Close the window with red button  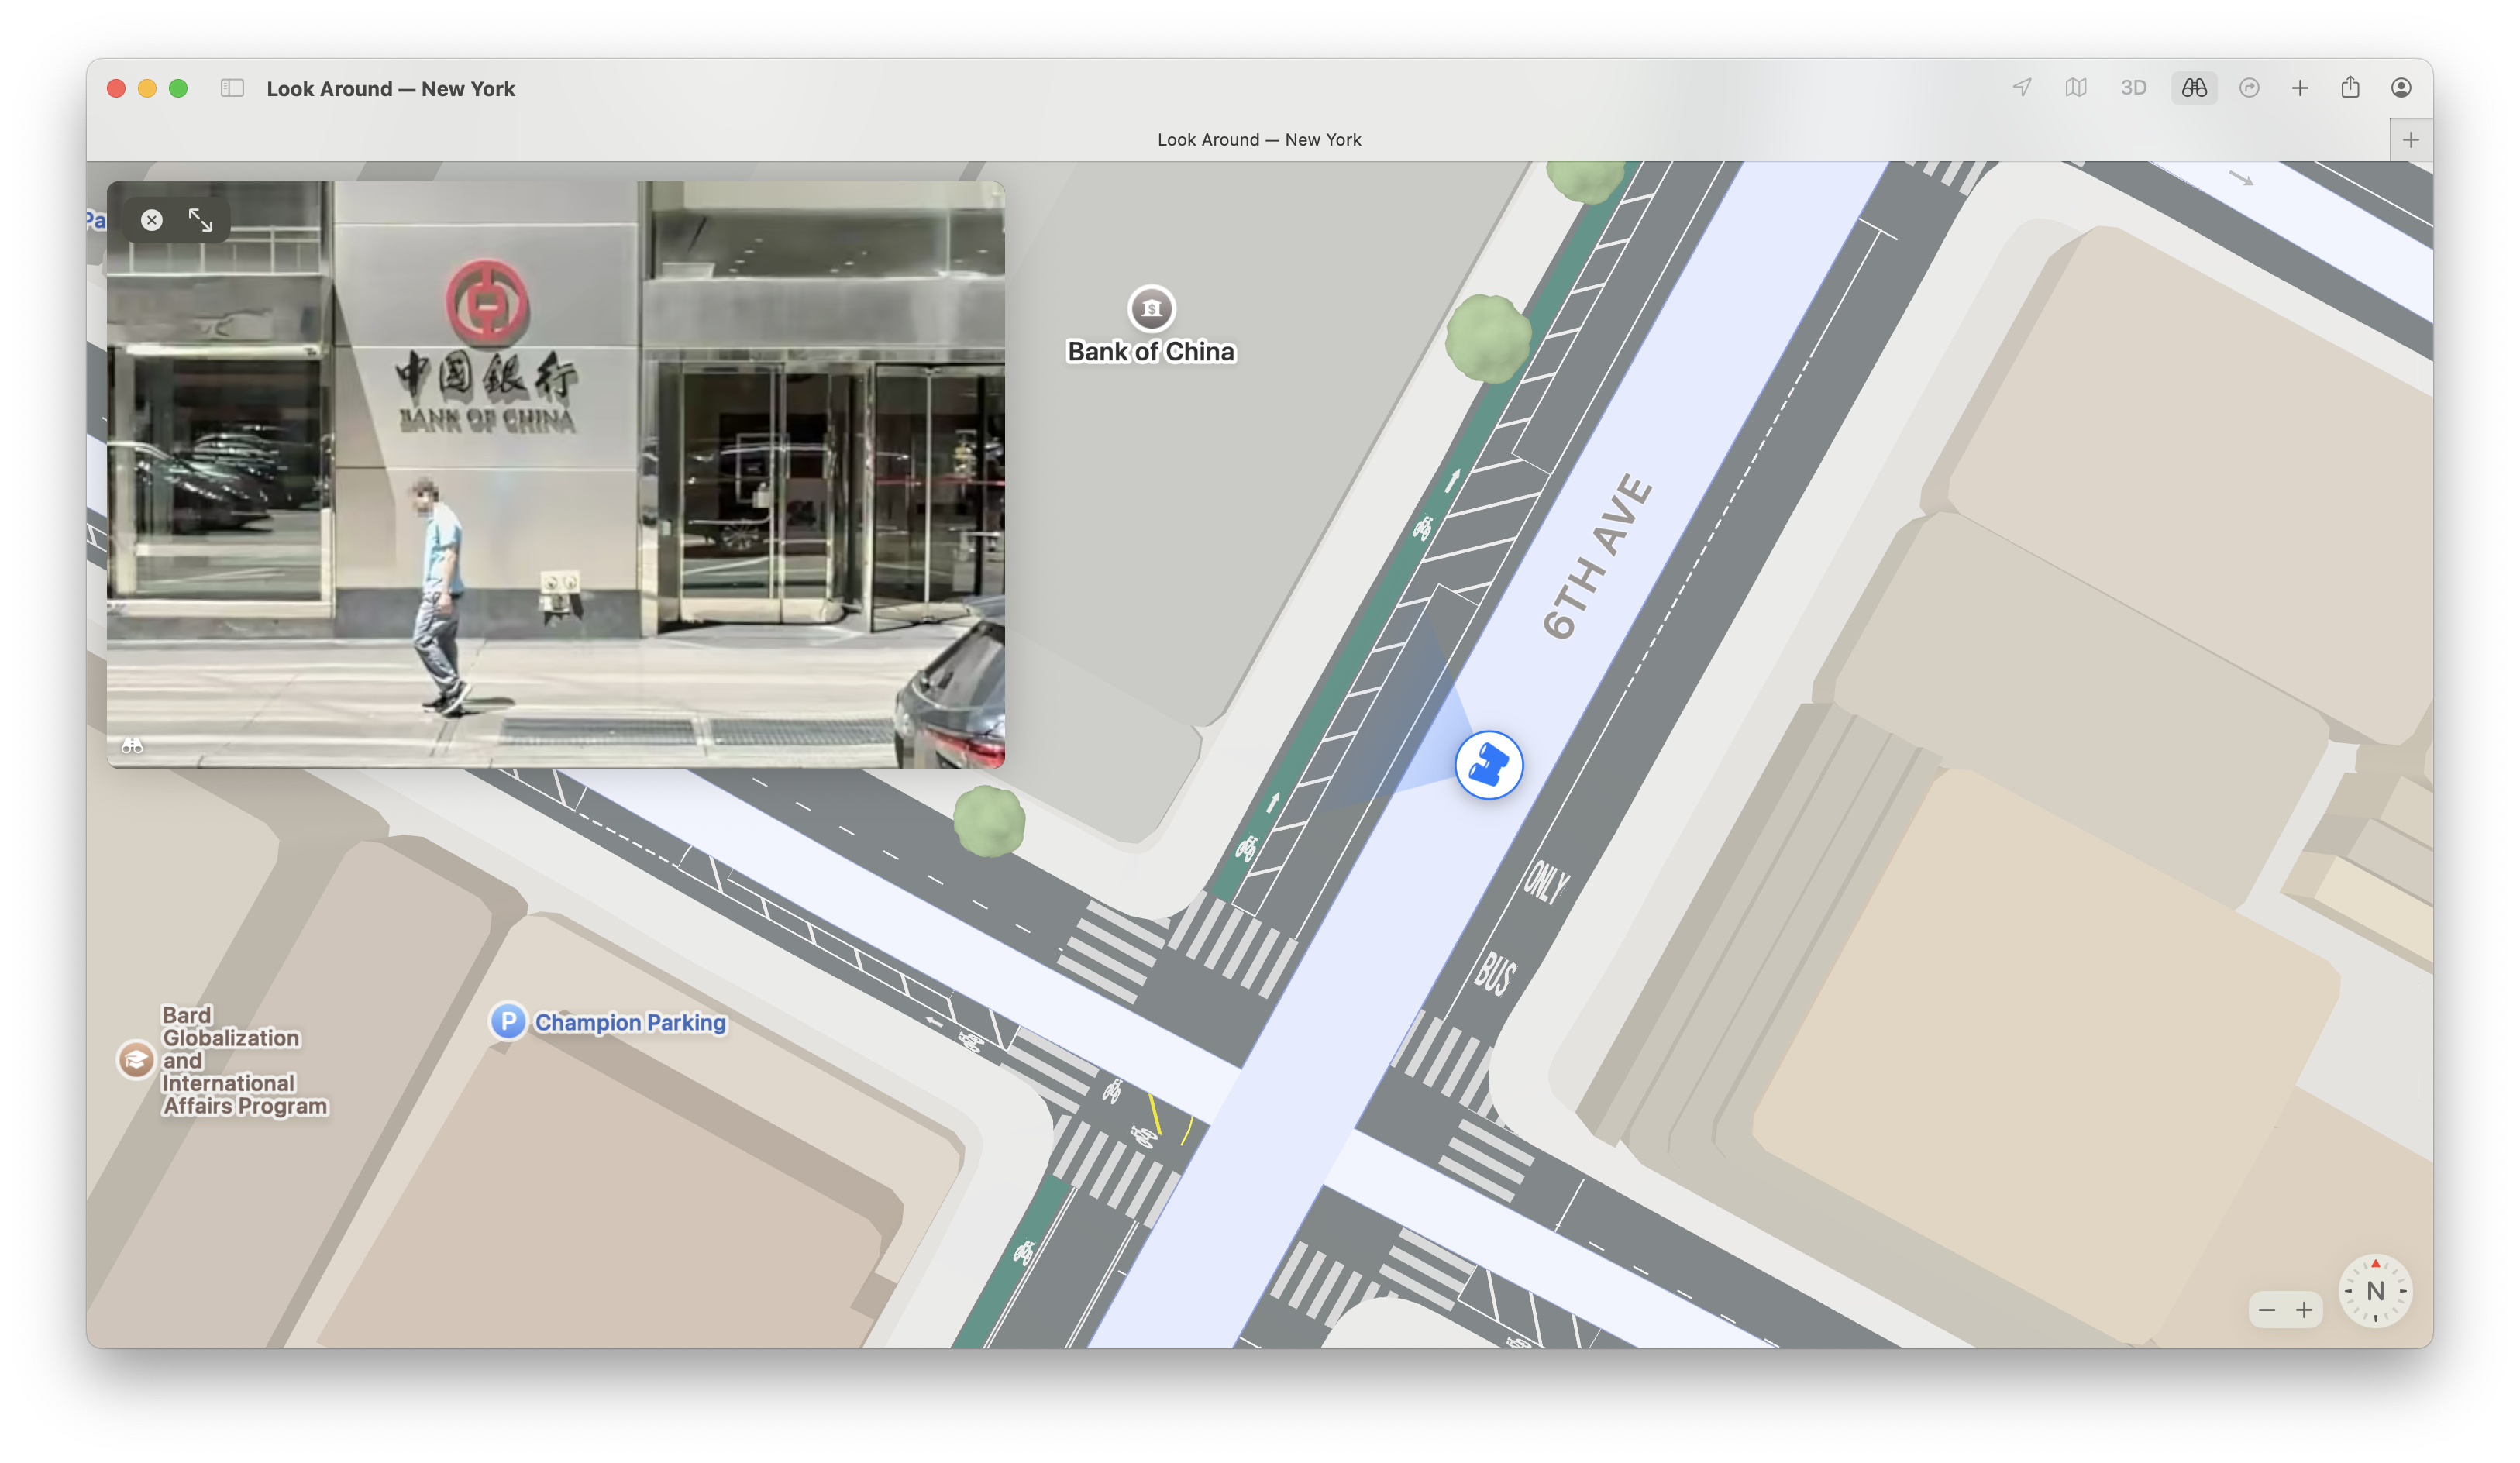(116, 88)
